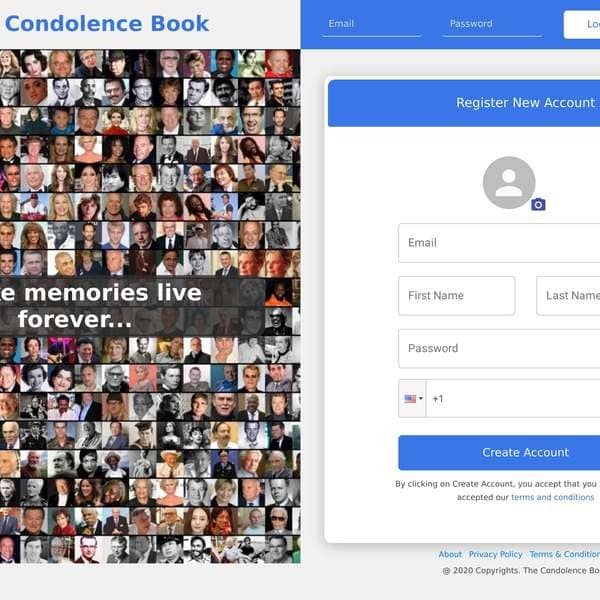Click the Register New Account header banner
The height and width of the screenshot is (600, 600).
464,103
